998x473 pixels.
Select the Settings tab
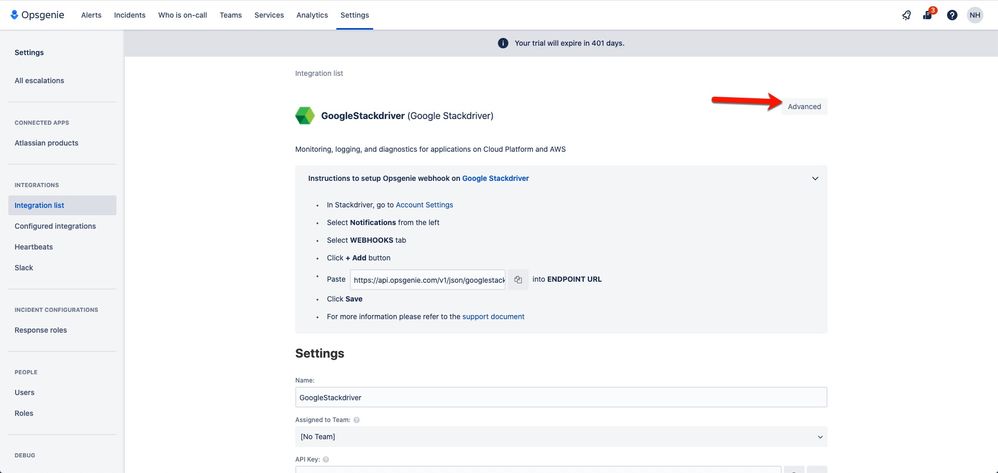pyautogui.click(x=355, y=15)
